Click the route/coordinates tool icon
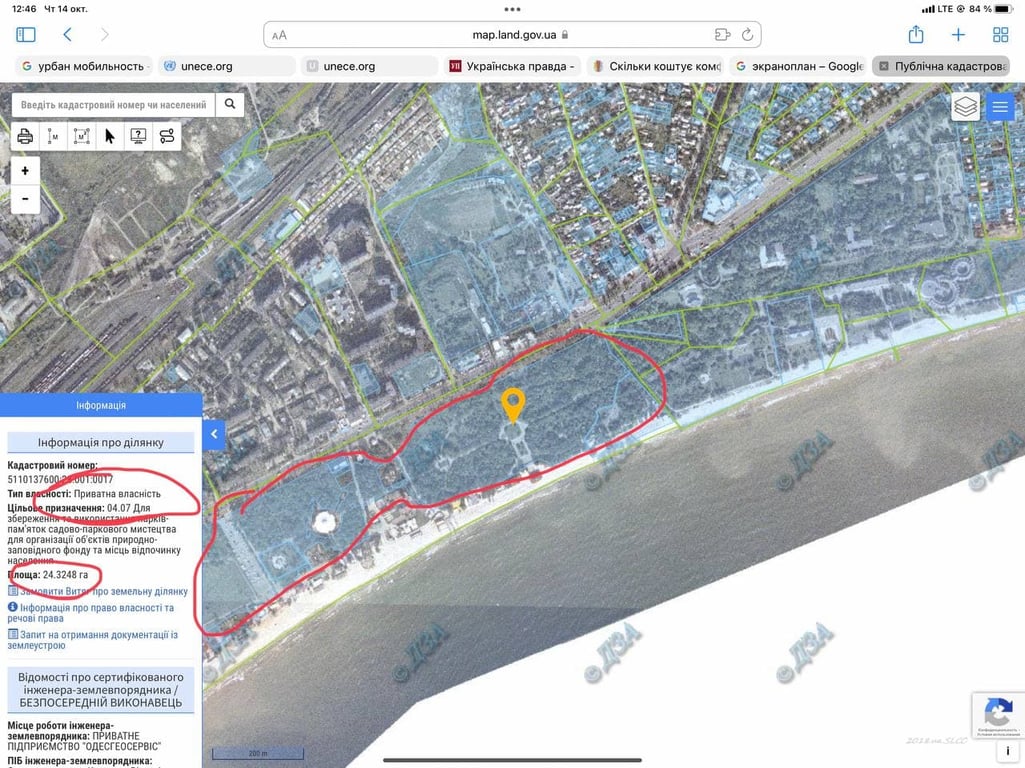This screenshot has width=1025, height=768. (x=167, y=136)
